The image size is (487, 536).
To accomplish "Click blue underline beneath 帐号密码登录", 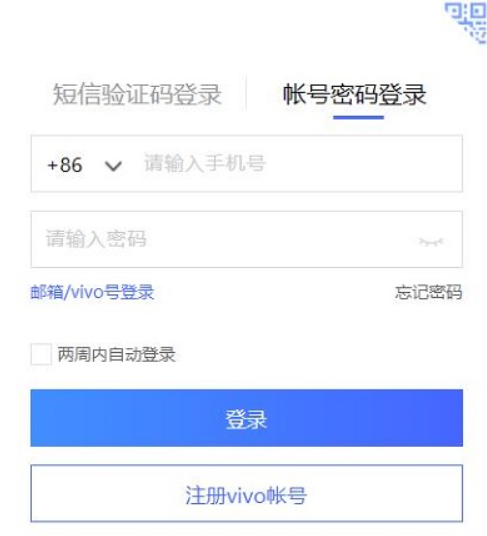I will click(358, 117).
